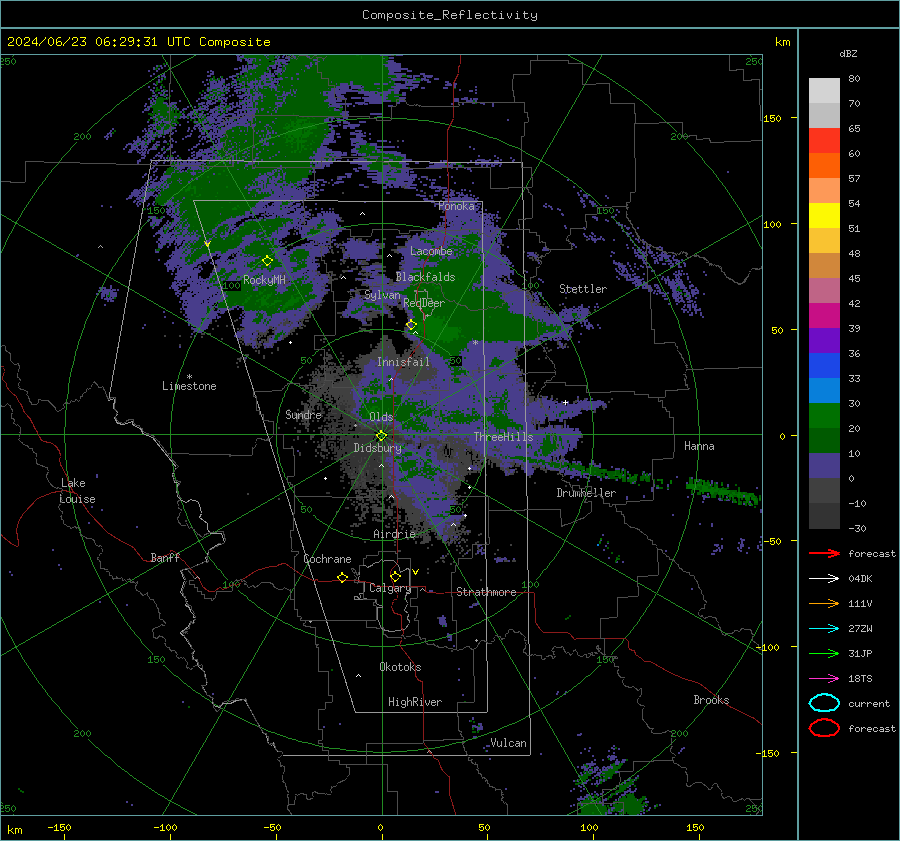Click the white 04DK arrow legend icon
Viewport: 900px width, 841px height.
[x=824, y=578]
